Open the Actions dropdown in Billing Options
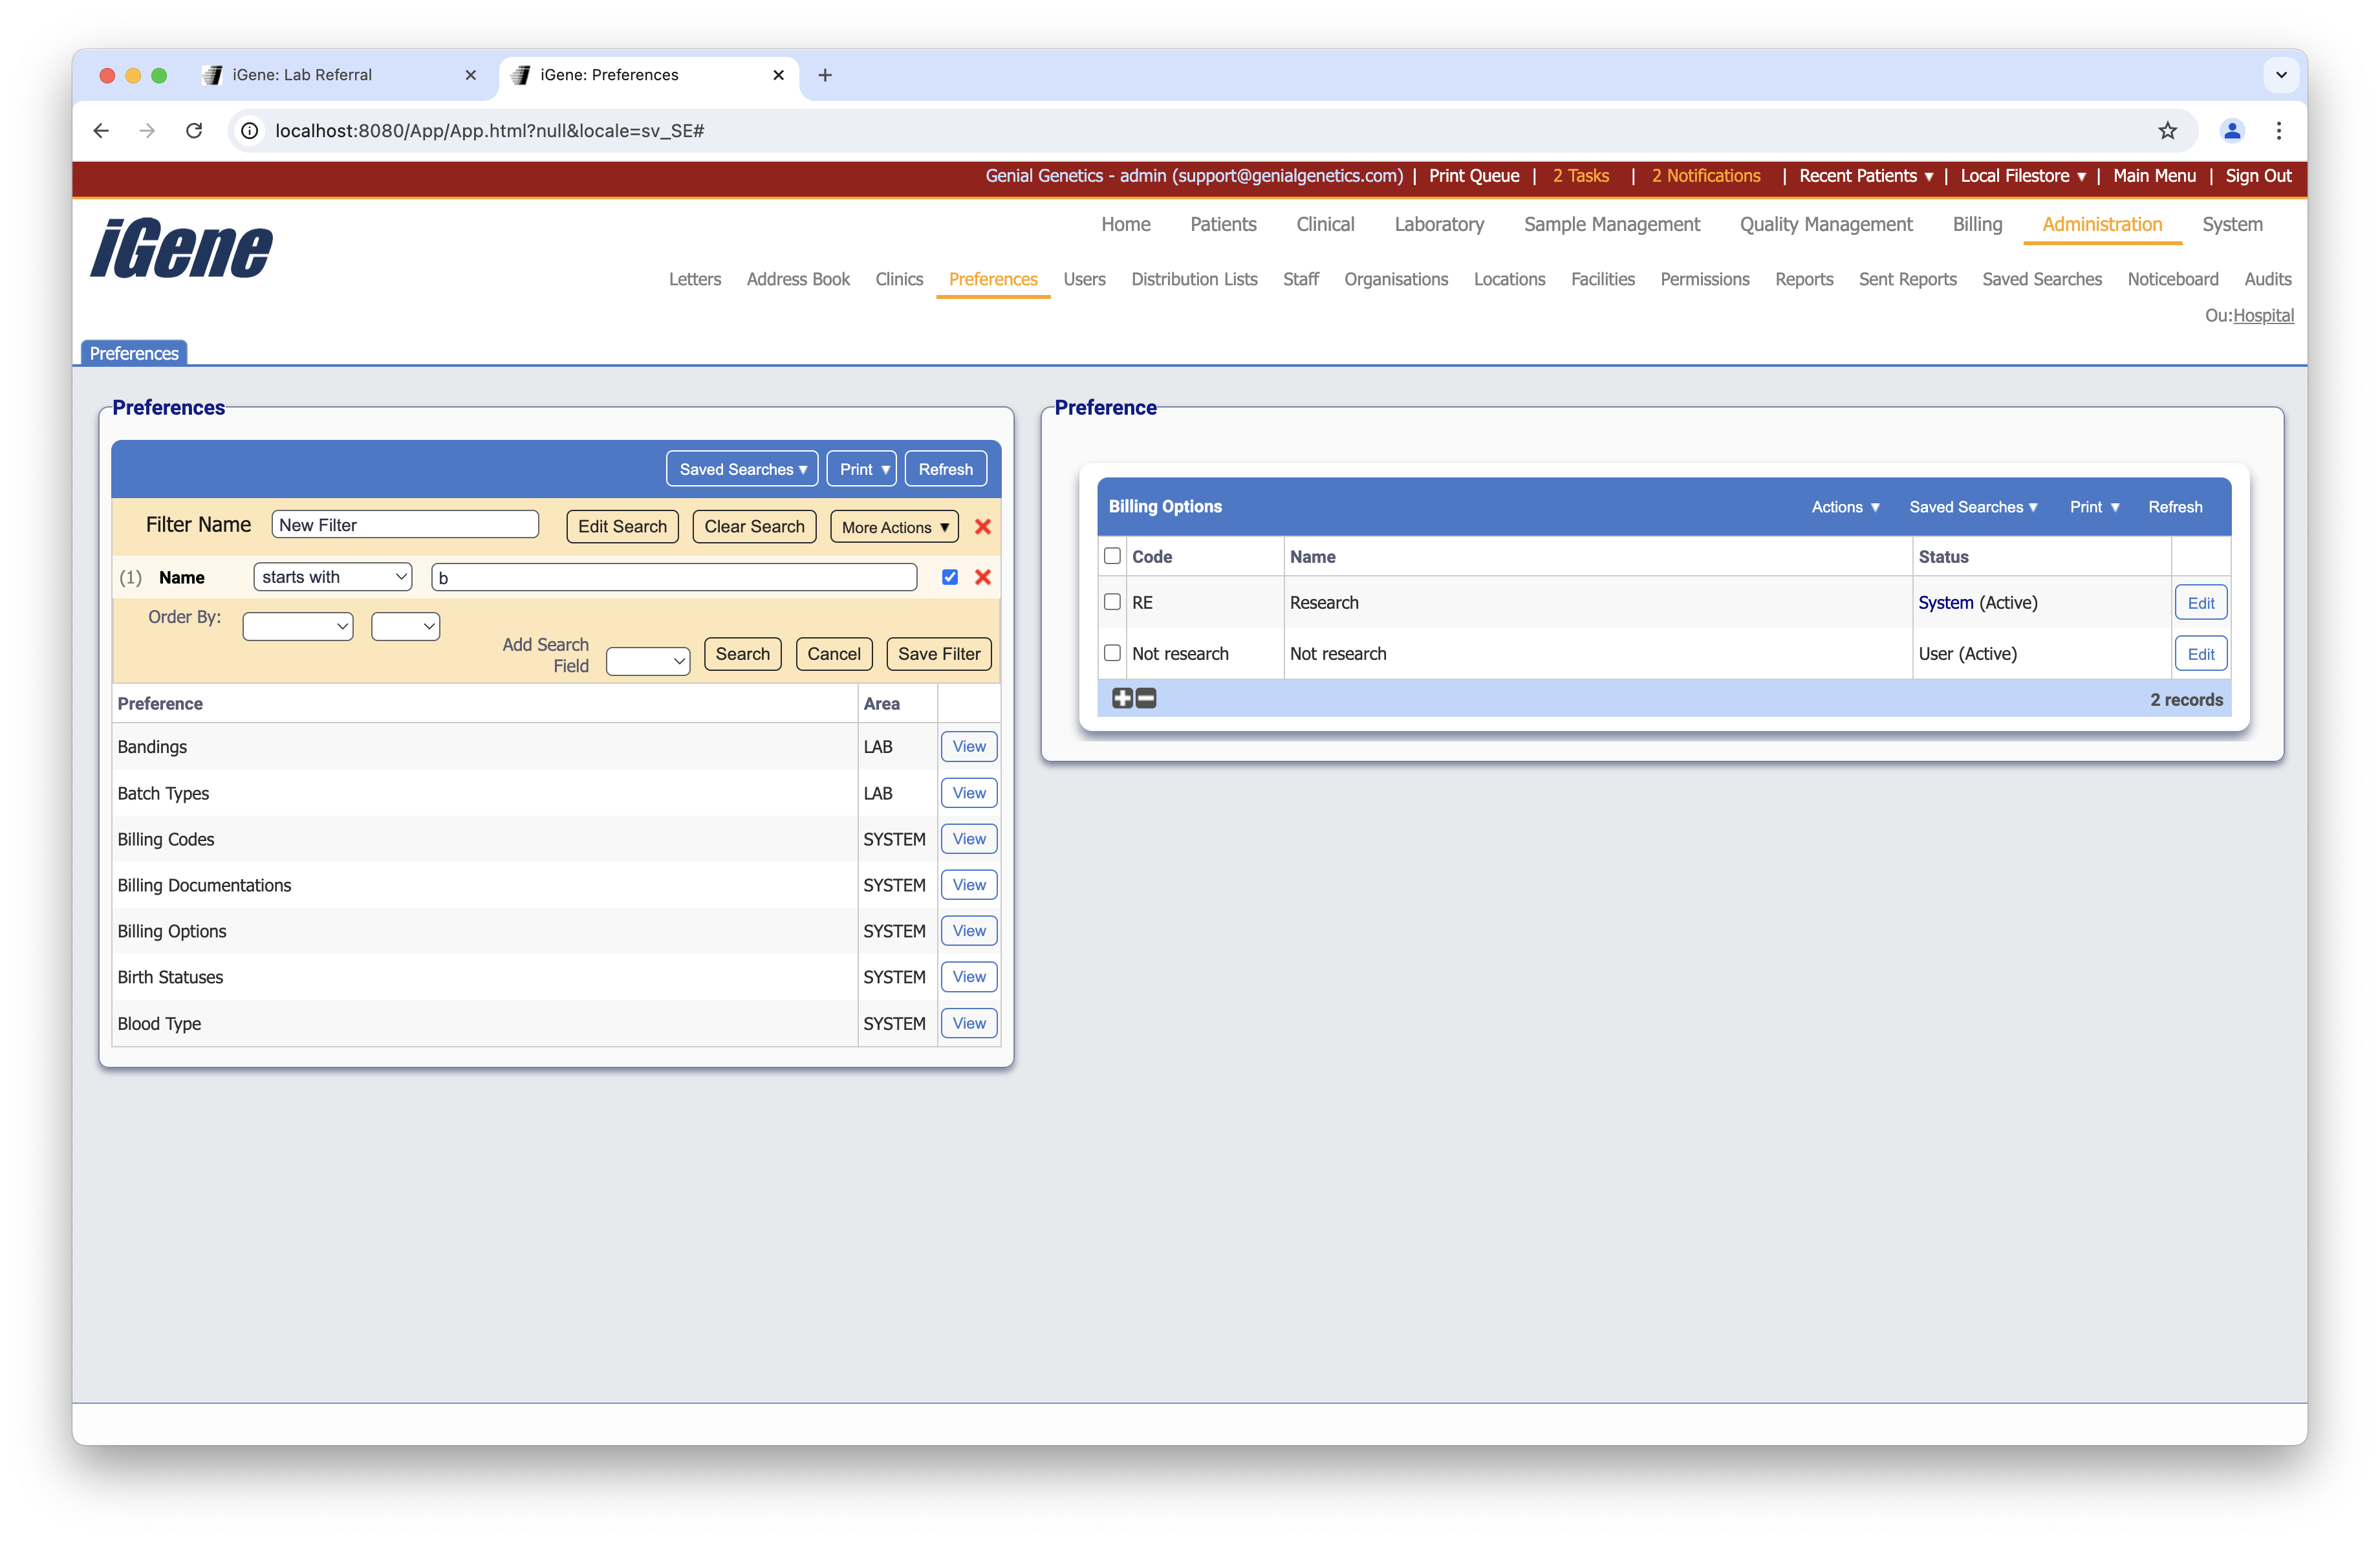 [1845, 507]
